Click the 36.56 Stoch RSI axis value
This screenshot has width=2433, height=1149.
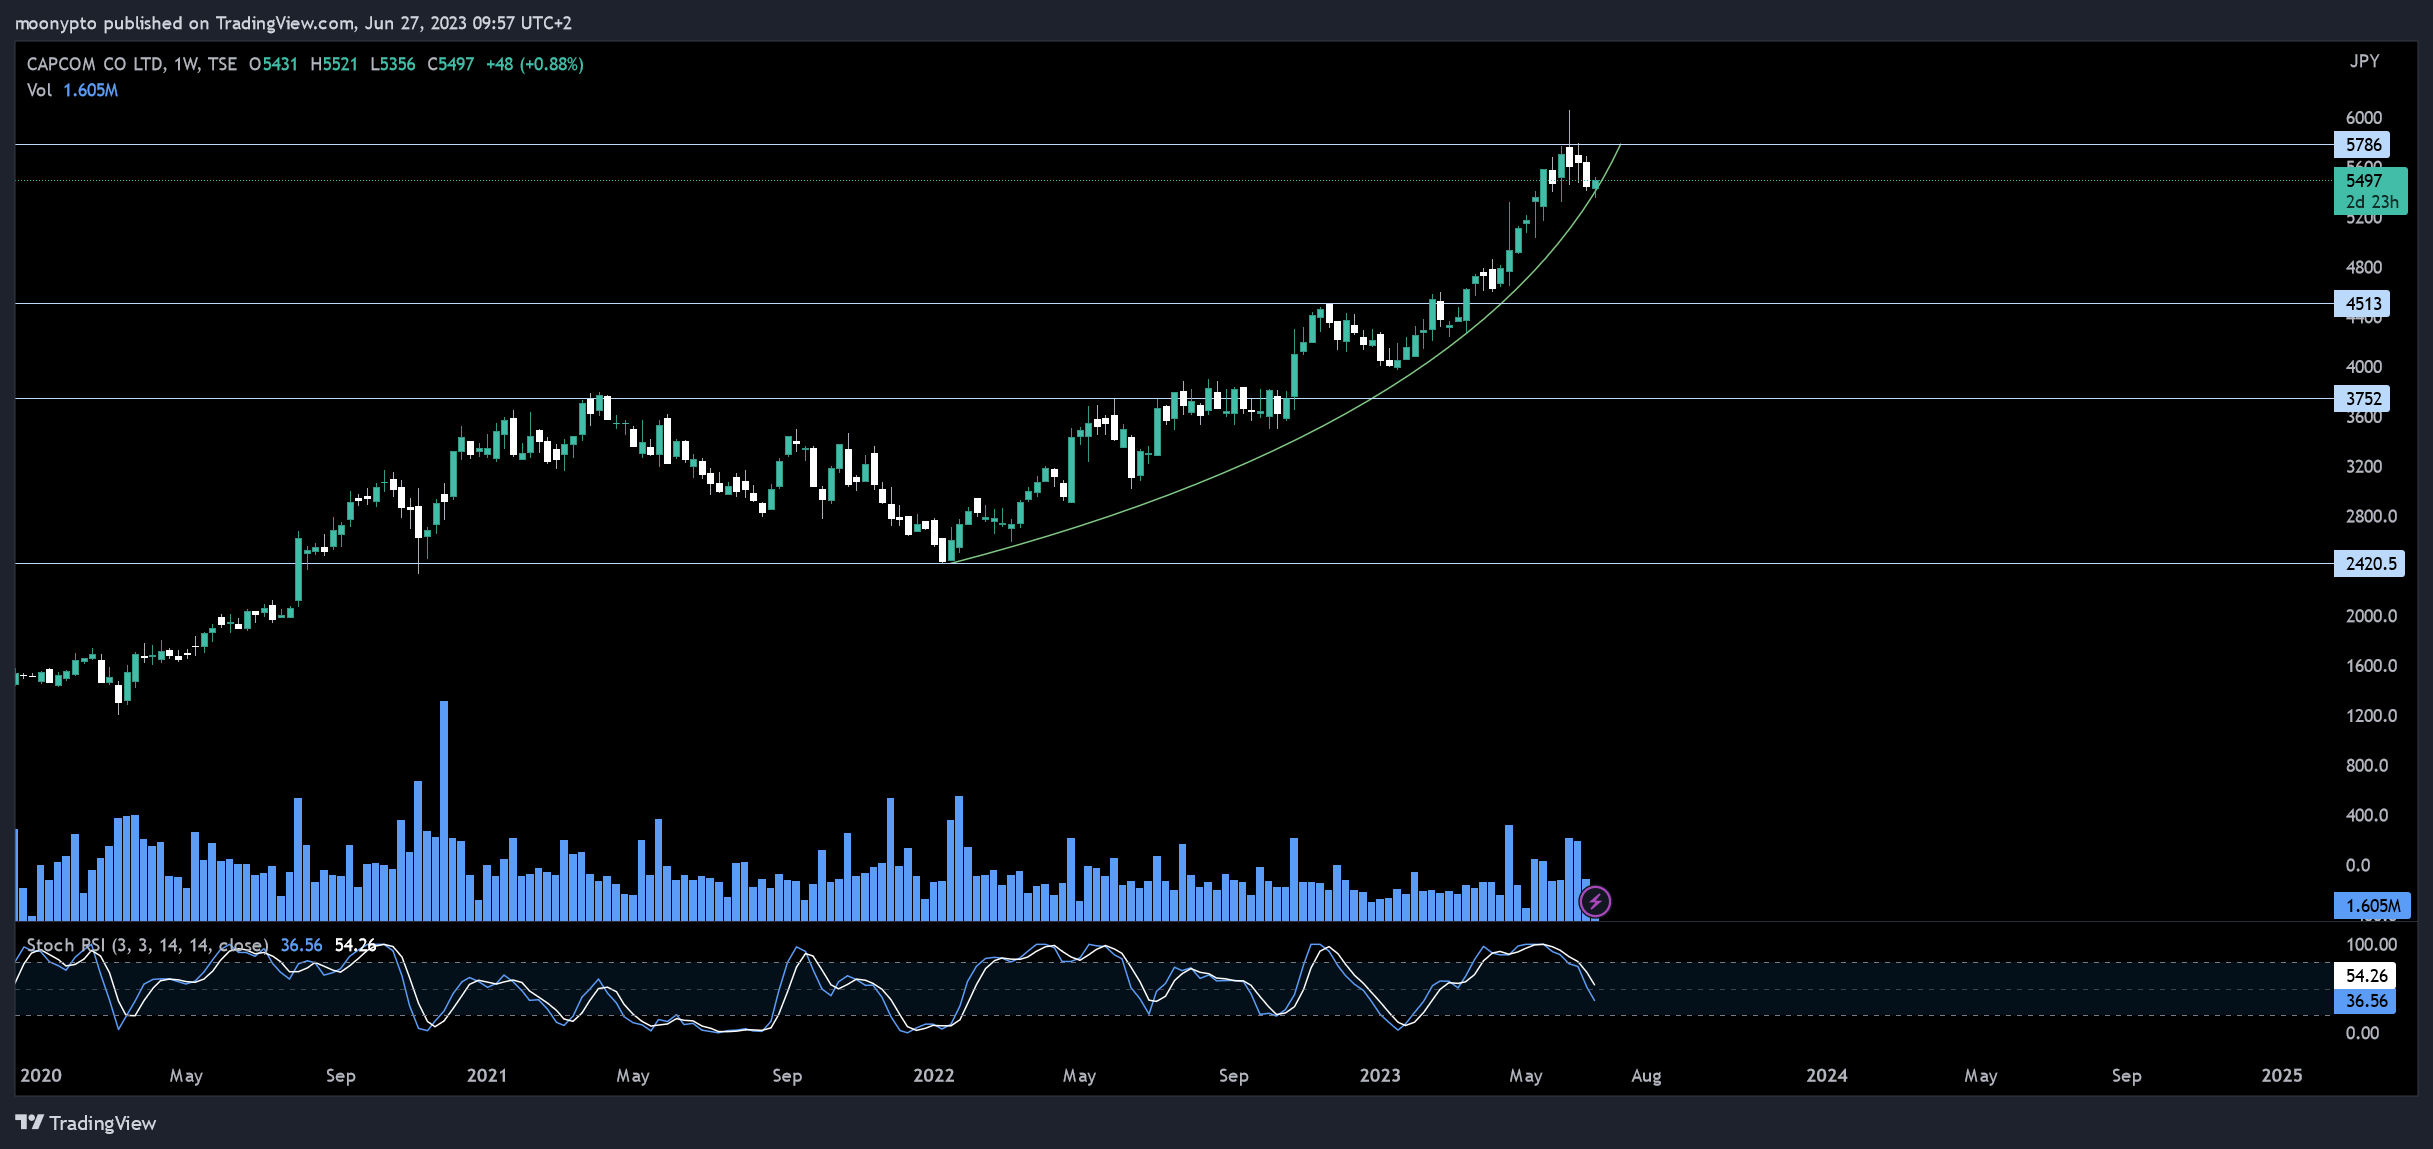click(2365, 1001)
